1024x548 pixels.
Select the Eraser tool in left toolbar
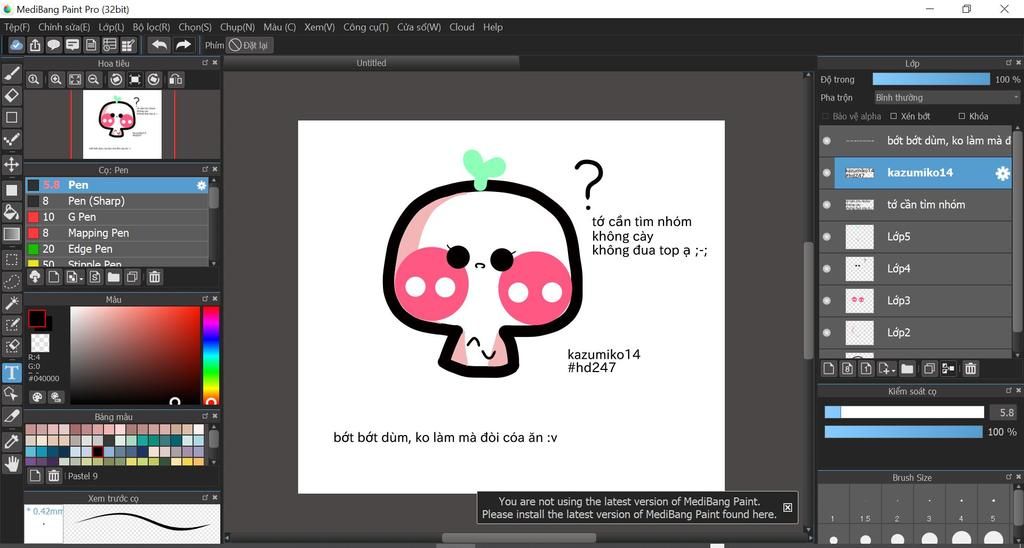[x=12, y=95]
